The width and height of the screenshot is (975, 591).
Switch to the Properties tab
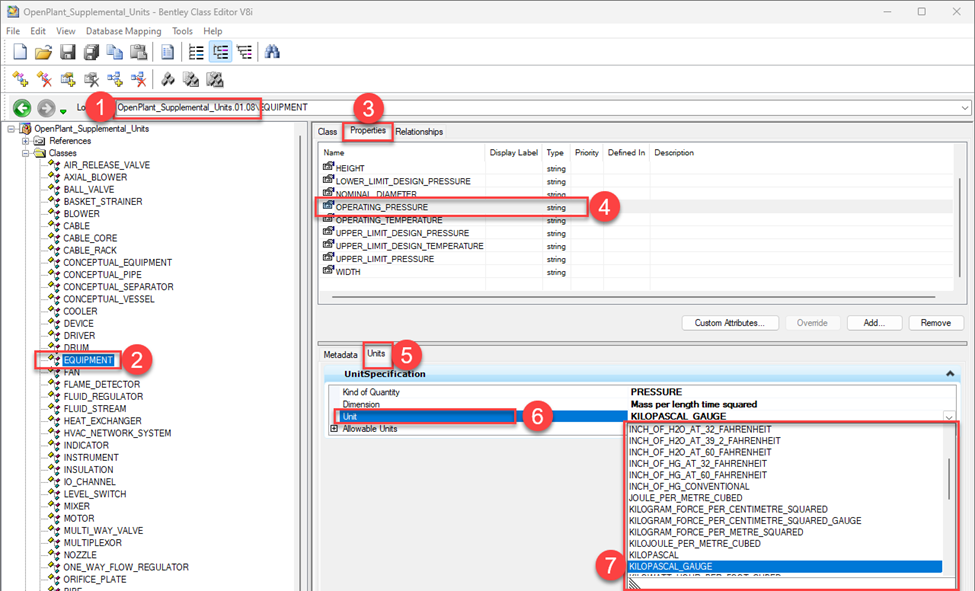click(367, 130)
